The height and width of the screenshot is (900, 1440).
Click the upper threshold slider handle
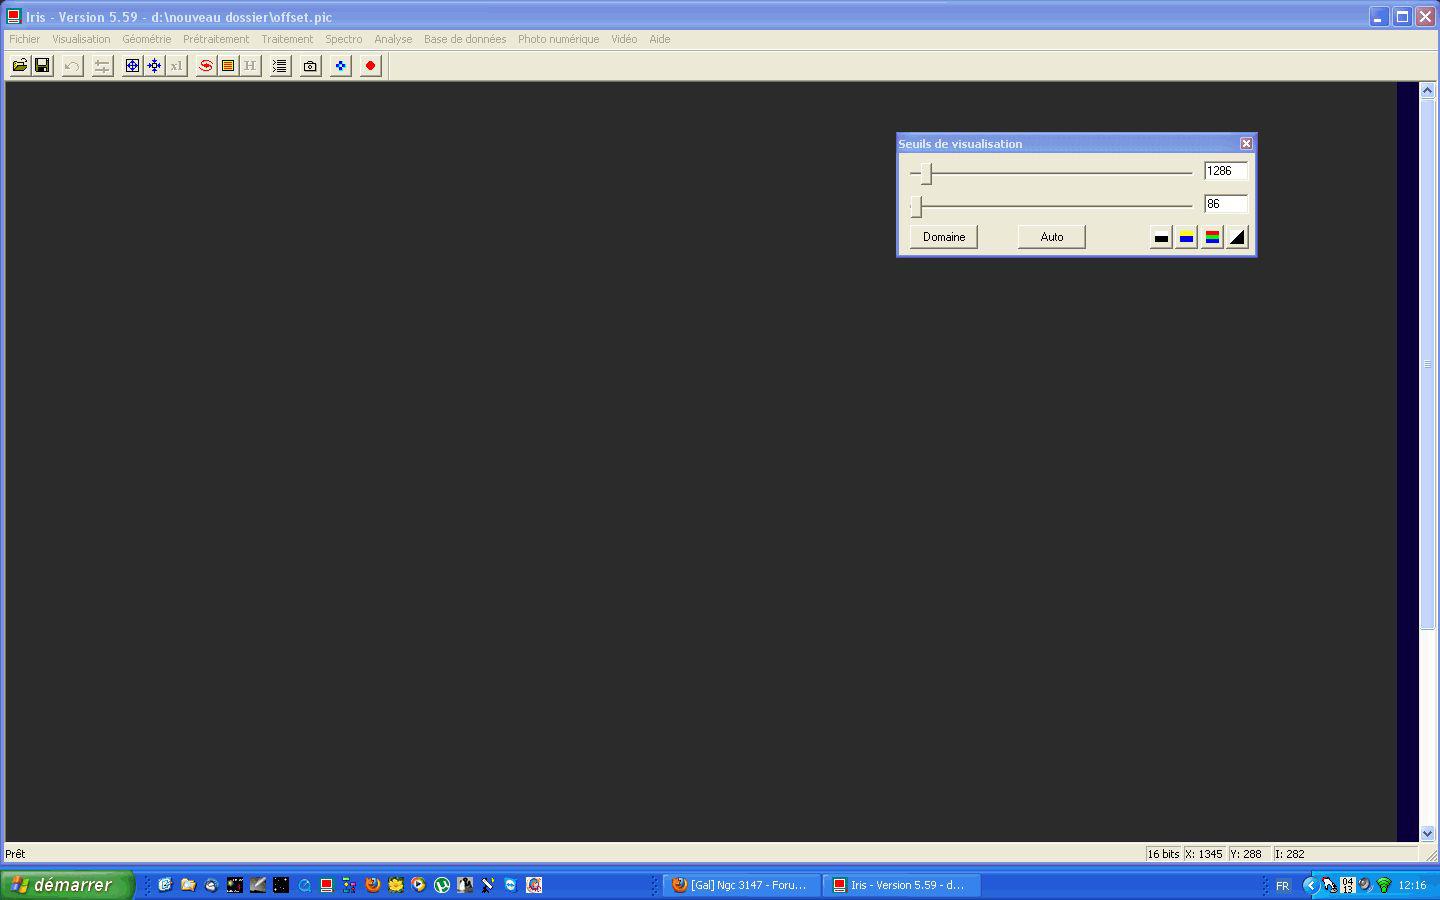pos(927,173)
